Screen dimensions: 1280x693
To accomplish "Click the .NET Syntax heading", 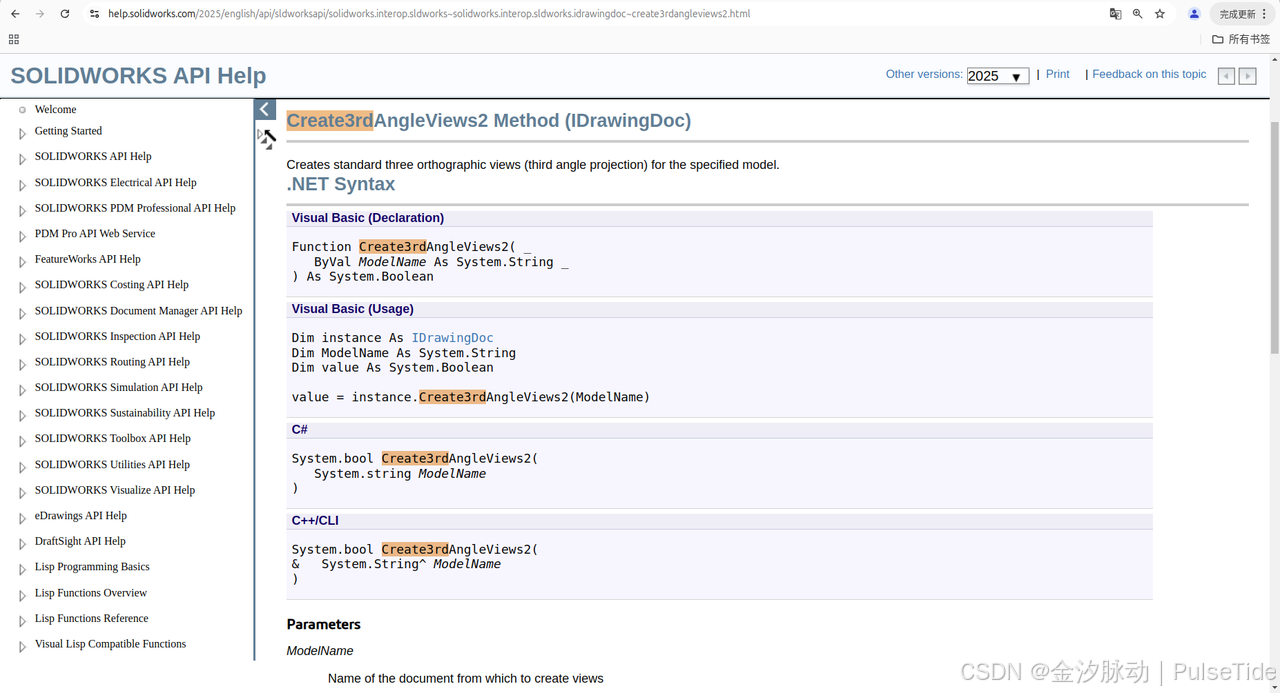I will click(341, 184).
